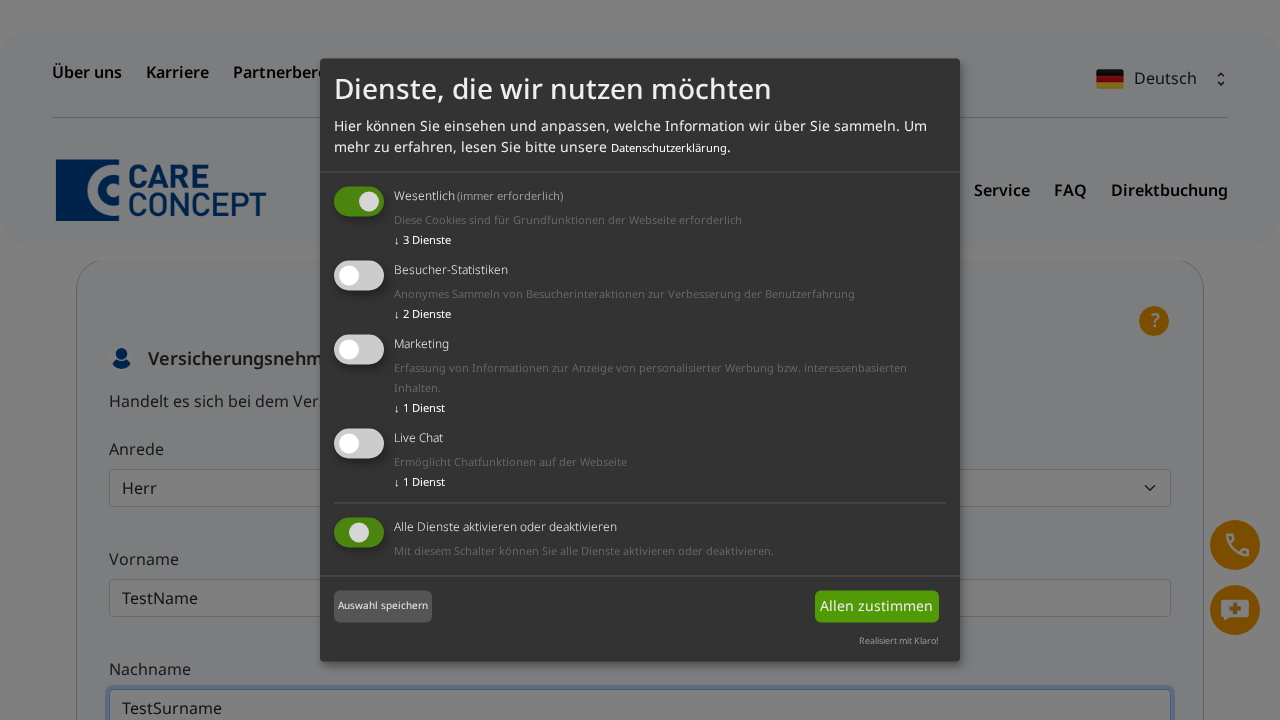The width and height of the screenshot is (1280, 720).
Task: Toggle the Wesentlich cookies switch
Action: (359, 201)
